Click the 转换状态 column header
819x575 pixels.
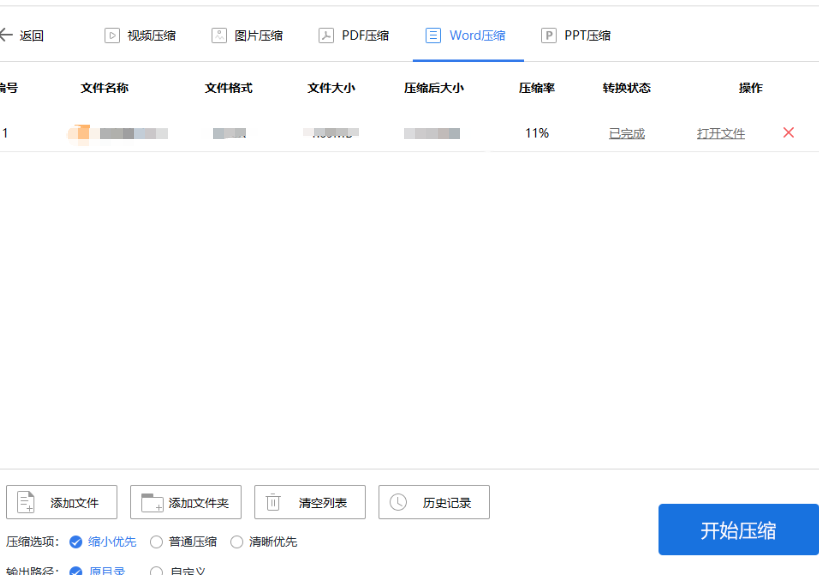pyautogui.click(x=627, y=88)
